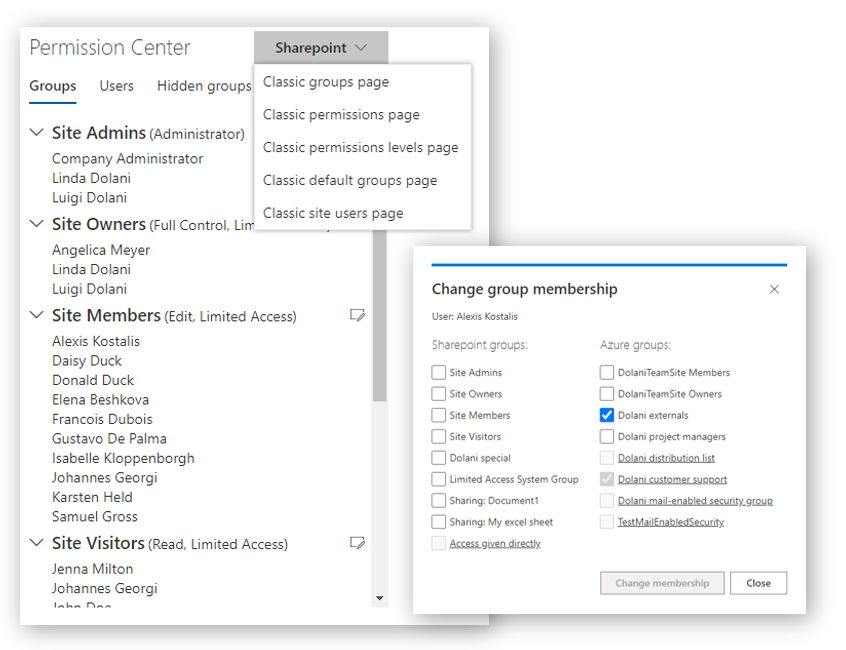Viewport: 846px width, 650px height.
Task: Close the Change group membership dialog X
Action: click(x=774, y=289)
